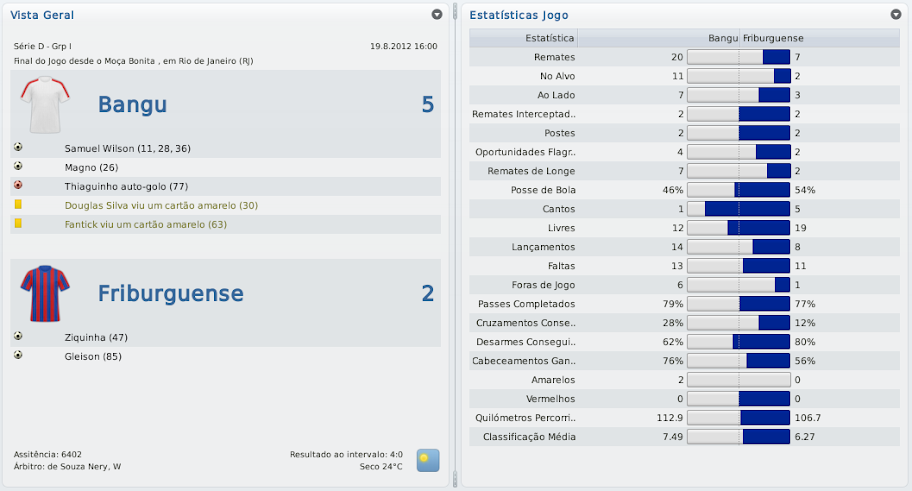Image resolution: width=912 pixels, height=491 pixels.
Task: Click goal ball icon beside Samuel Wilson
Action: [18, 148]
